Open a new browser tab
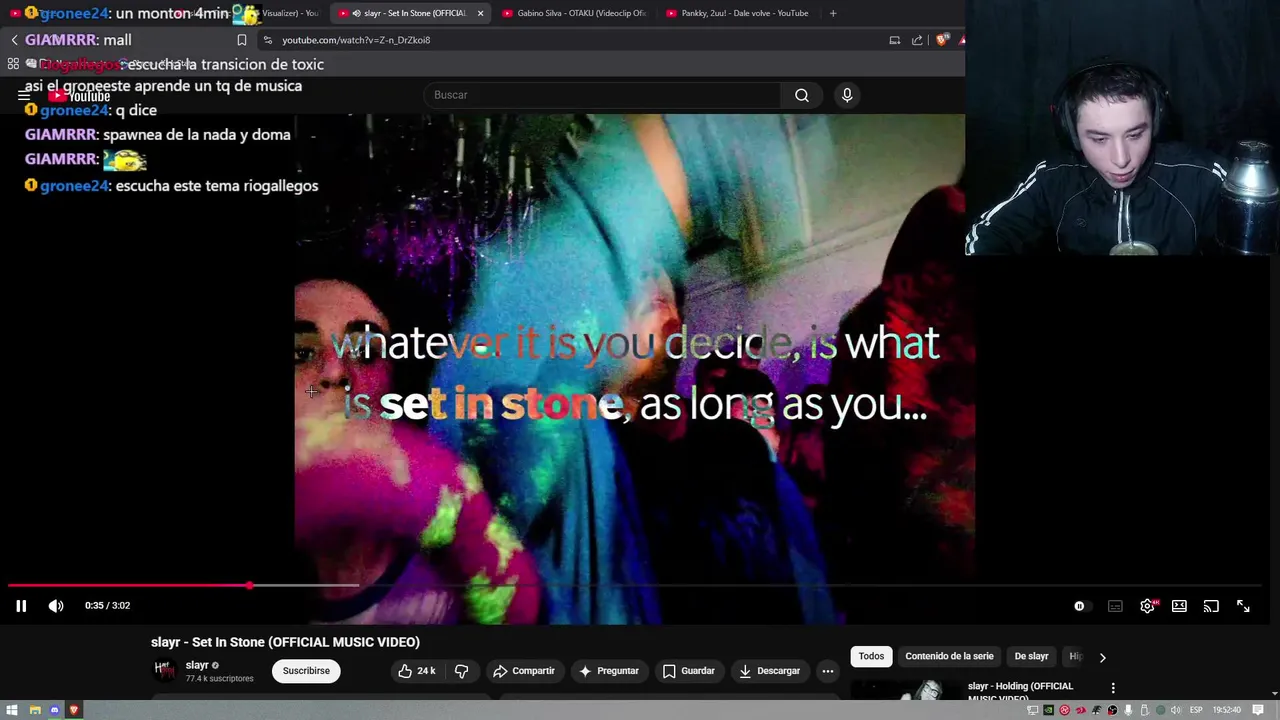The image size is (1280, 720). tap(833, 13)
